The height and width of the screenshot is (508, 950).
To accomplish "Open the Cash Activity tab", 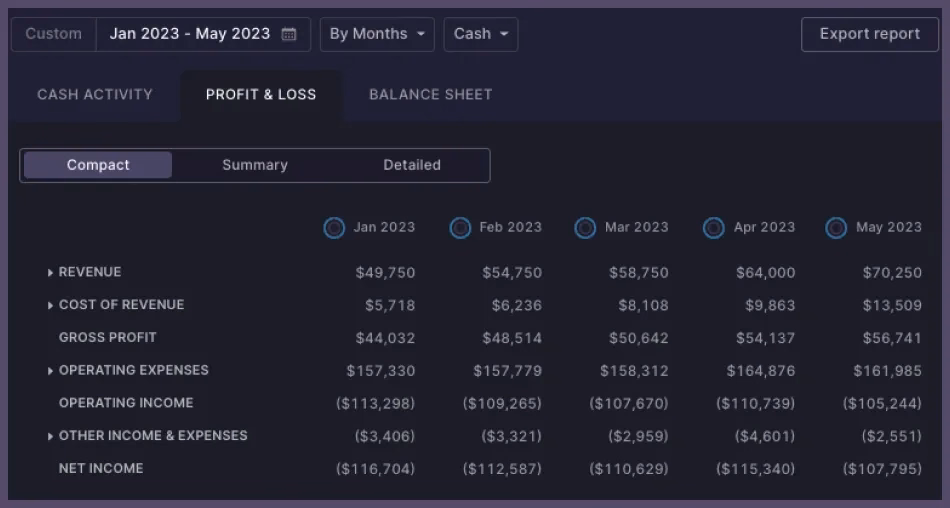I will click(95, 95).
